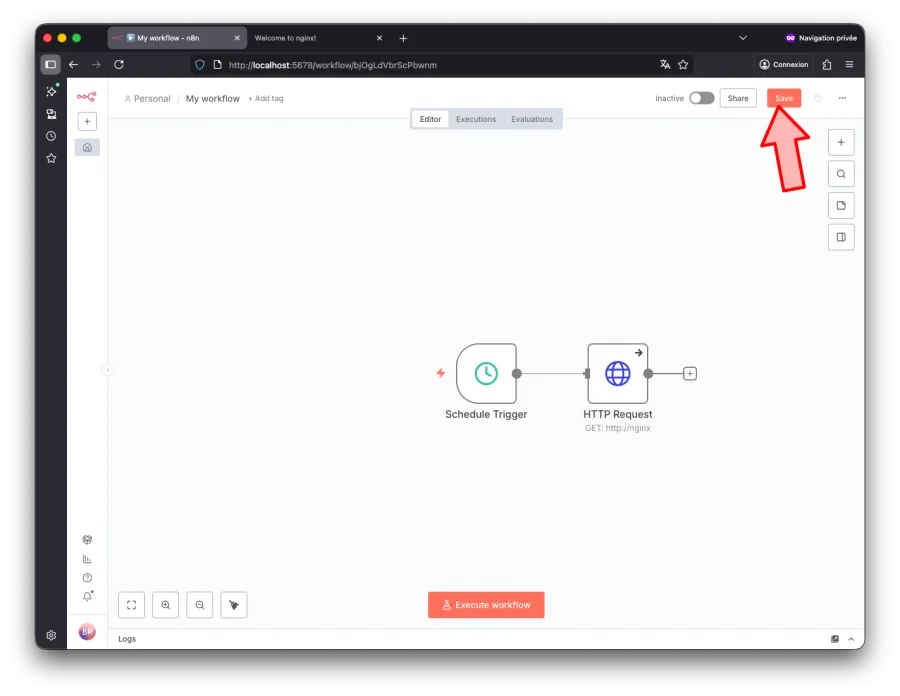Zoom to fit using the fit-view icon
Screen dimensions: 900x696
click(x=131, y=605)
